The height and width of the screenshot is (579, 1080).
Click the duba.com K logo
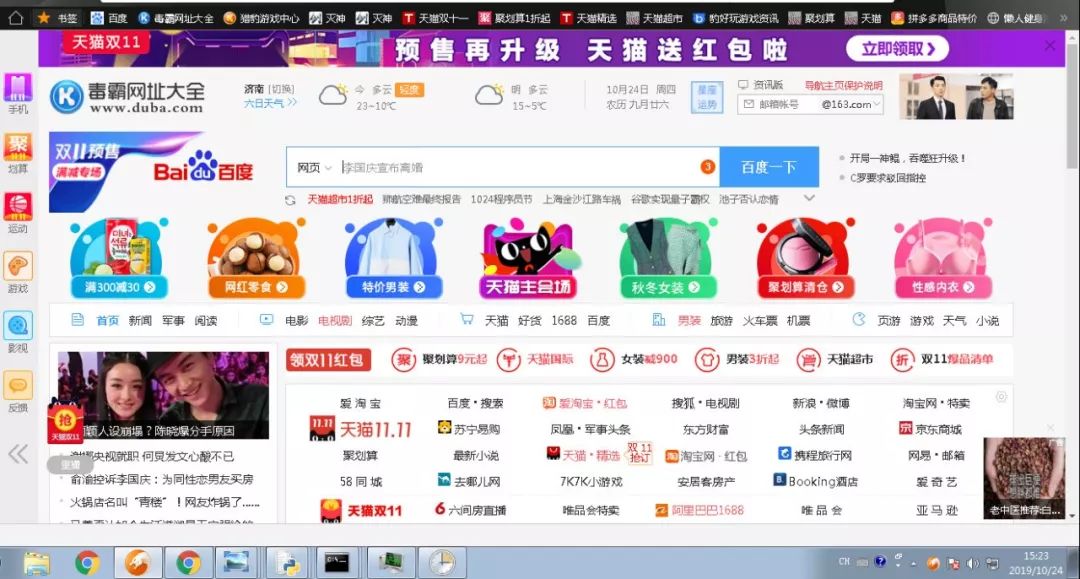click(66, 97)
